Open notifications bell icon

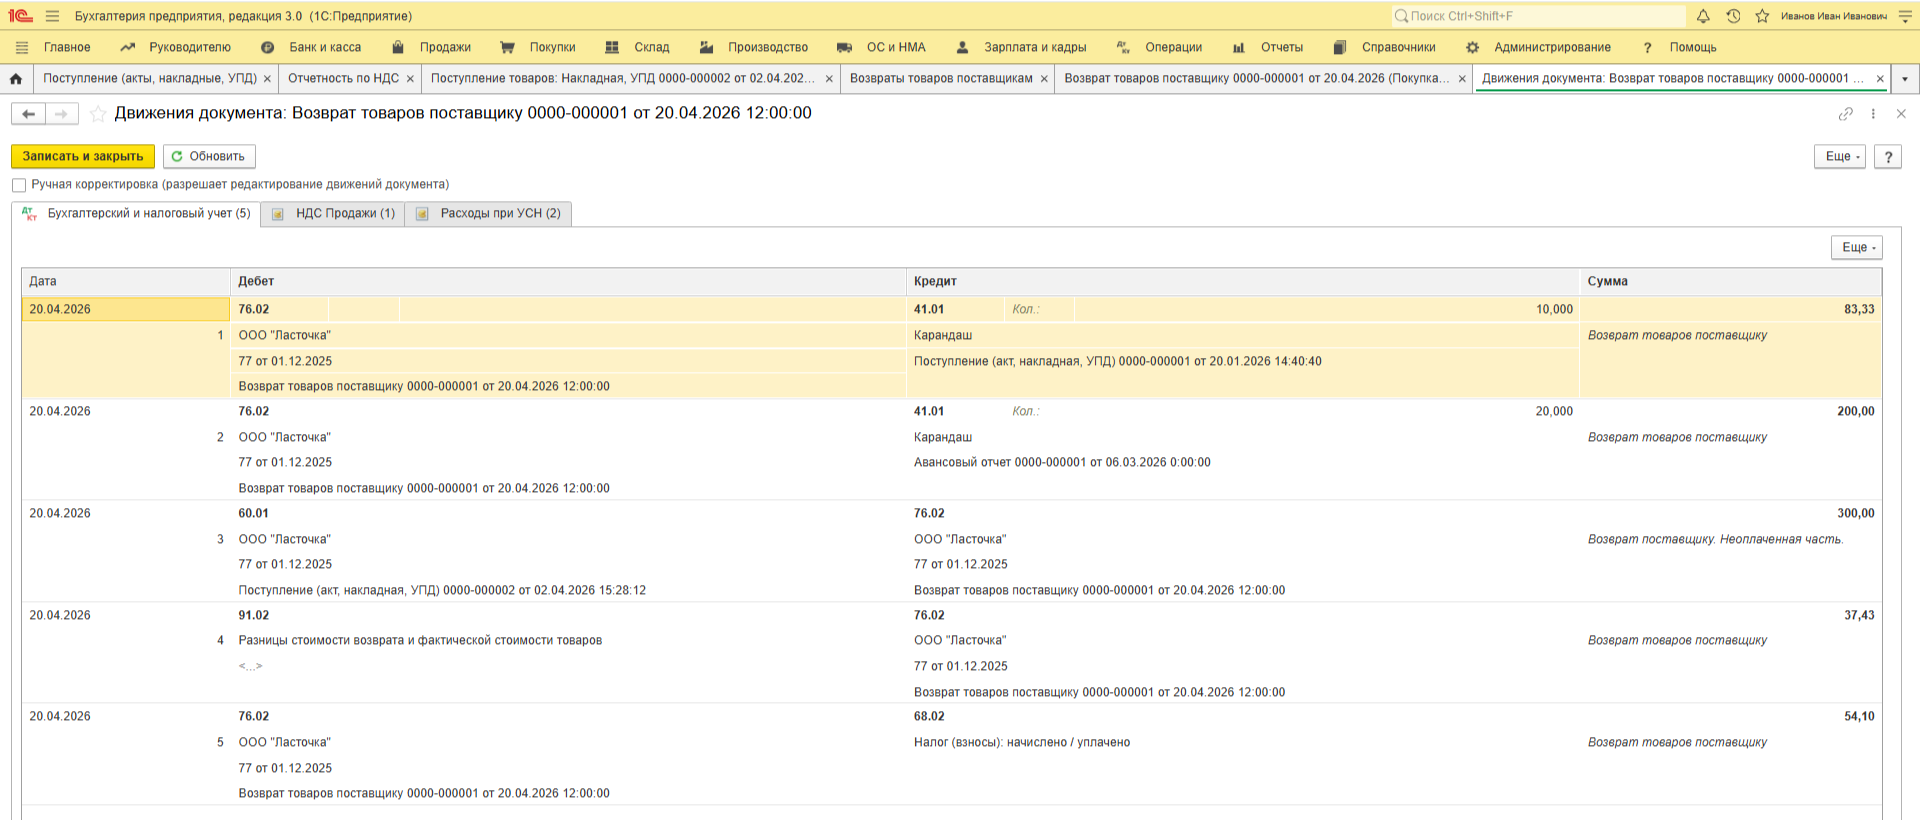pos(1703,16)
